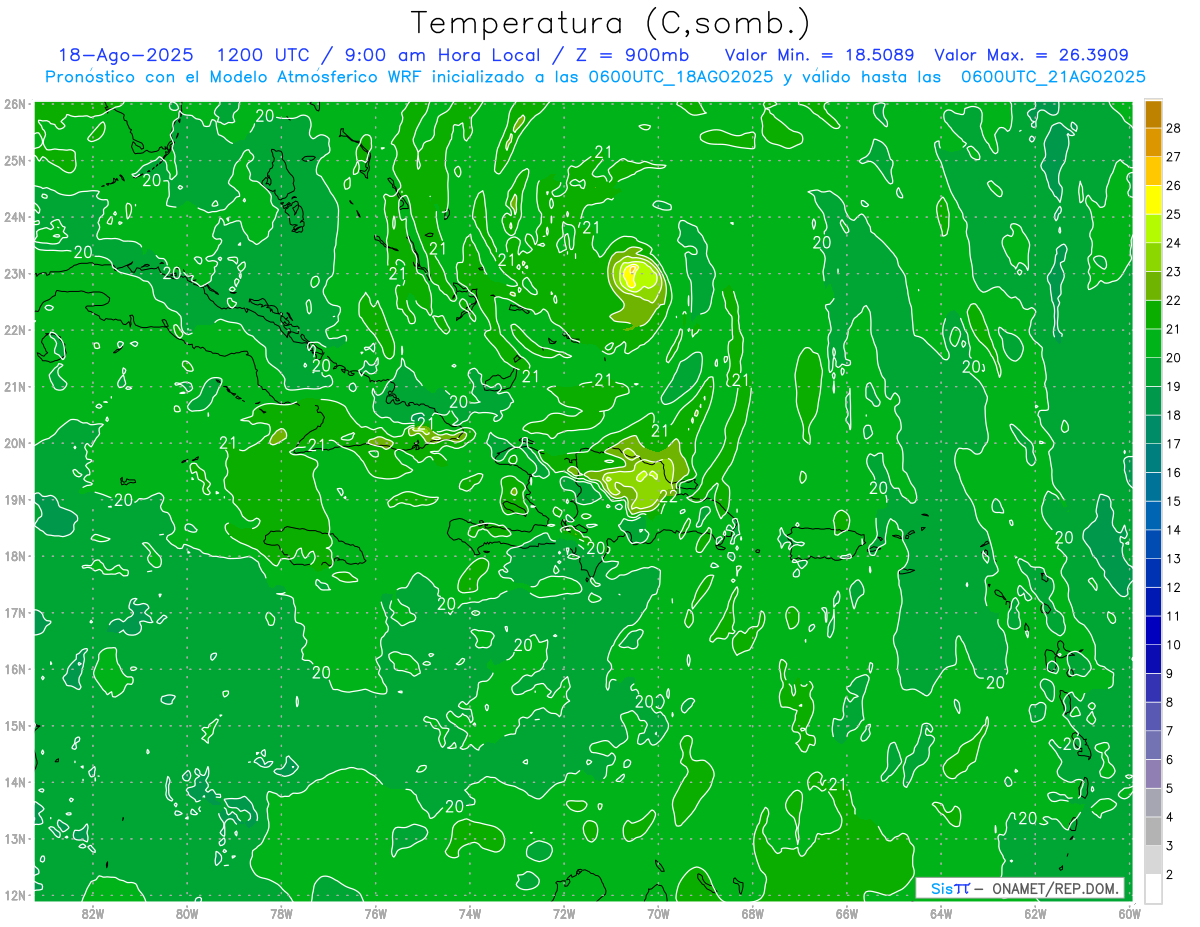The height and width of the screenshot is (927, 1200).
Task: Click the Puerto Rico island outline on the map
Action: point(826,543)
